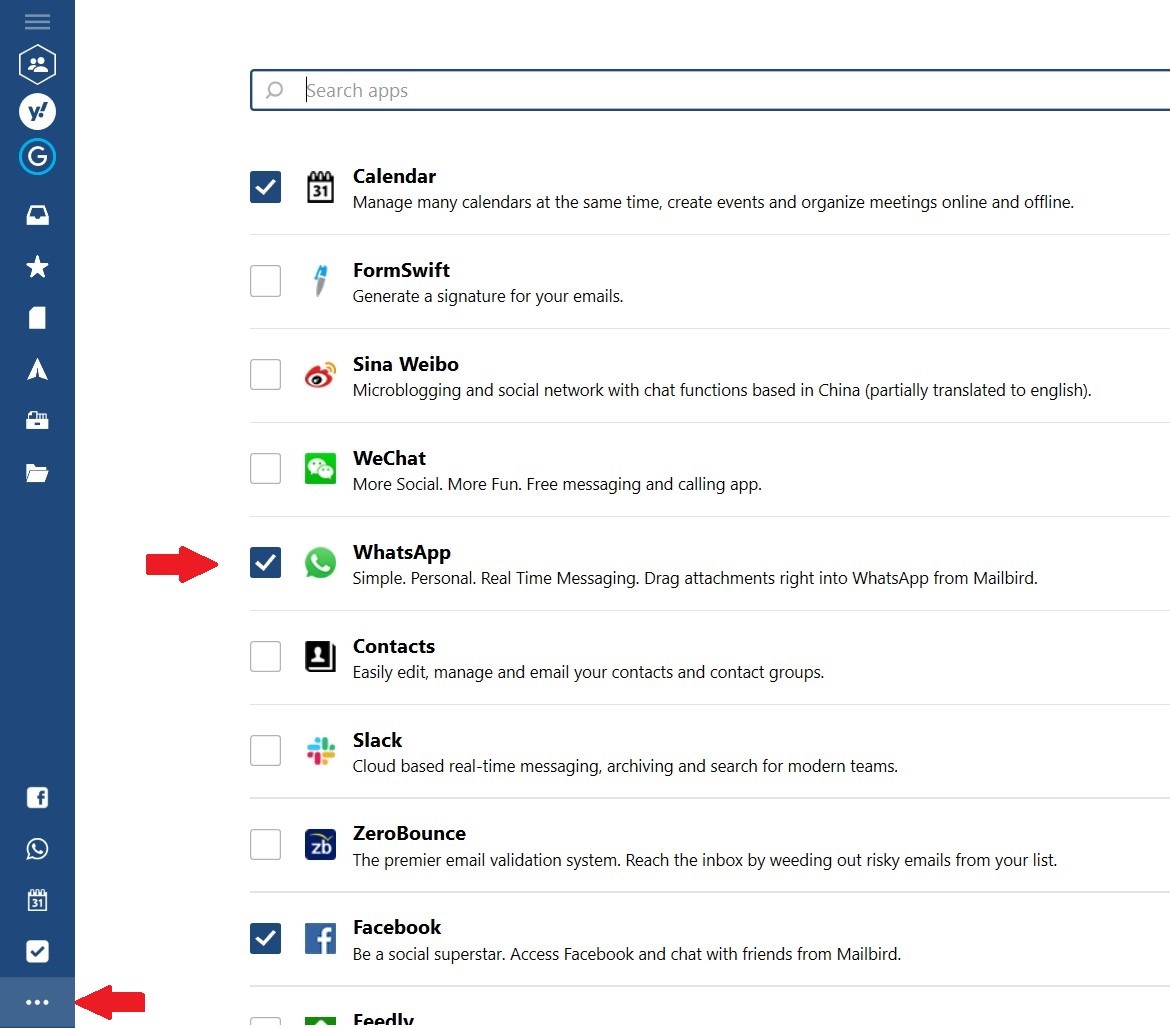Open the Sent arrow icon
Screen dimensions: 1170x1028
37,369
